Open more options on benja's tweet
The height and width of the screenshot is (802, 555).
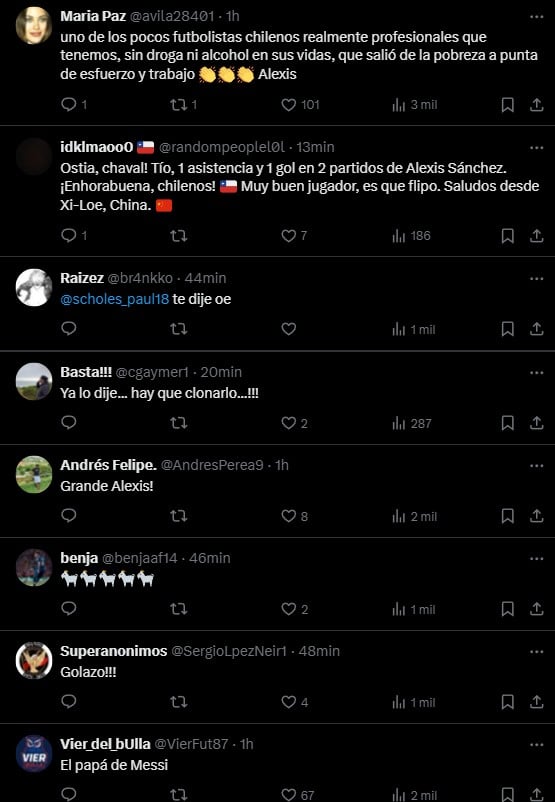537,559
